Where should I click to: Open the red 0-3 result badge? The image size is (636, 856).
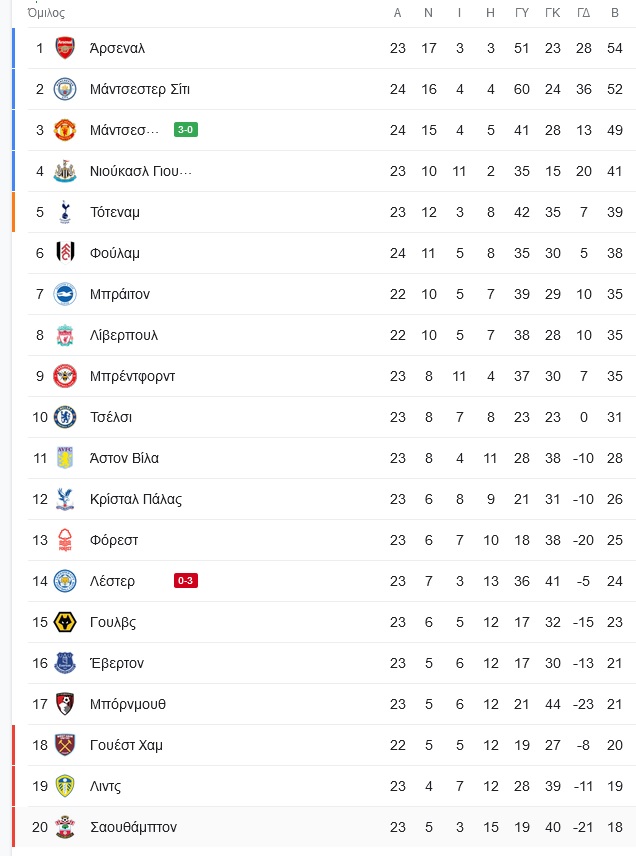186,580
